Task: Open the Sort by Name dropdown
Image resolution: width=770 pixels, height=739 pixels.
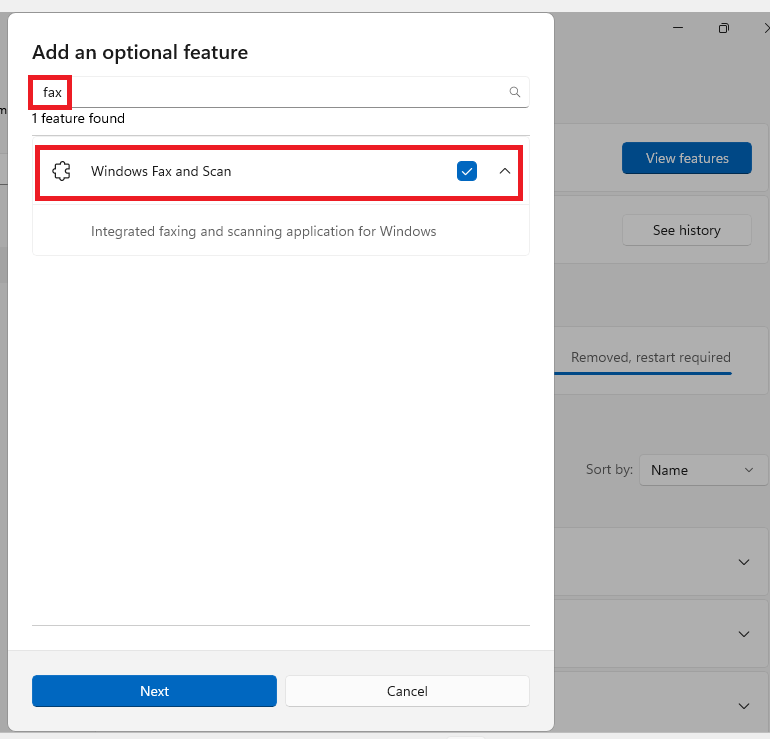Action: [x=702, y=470]
